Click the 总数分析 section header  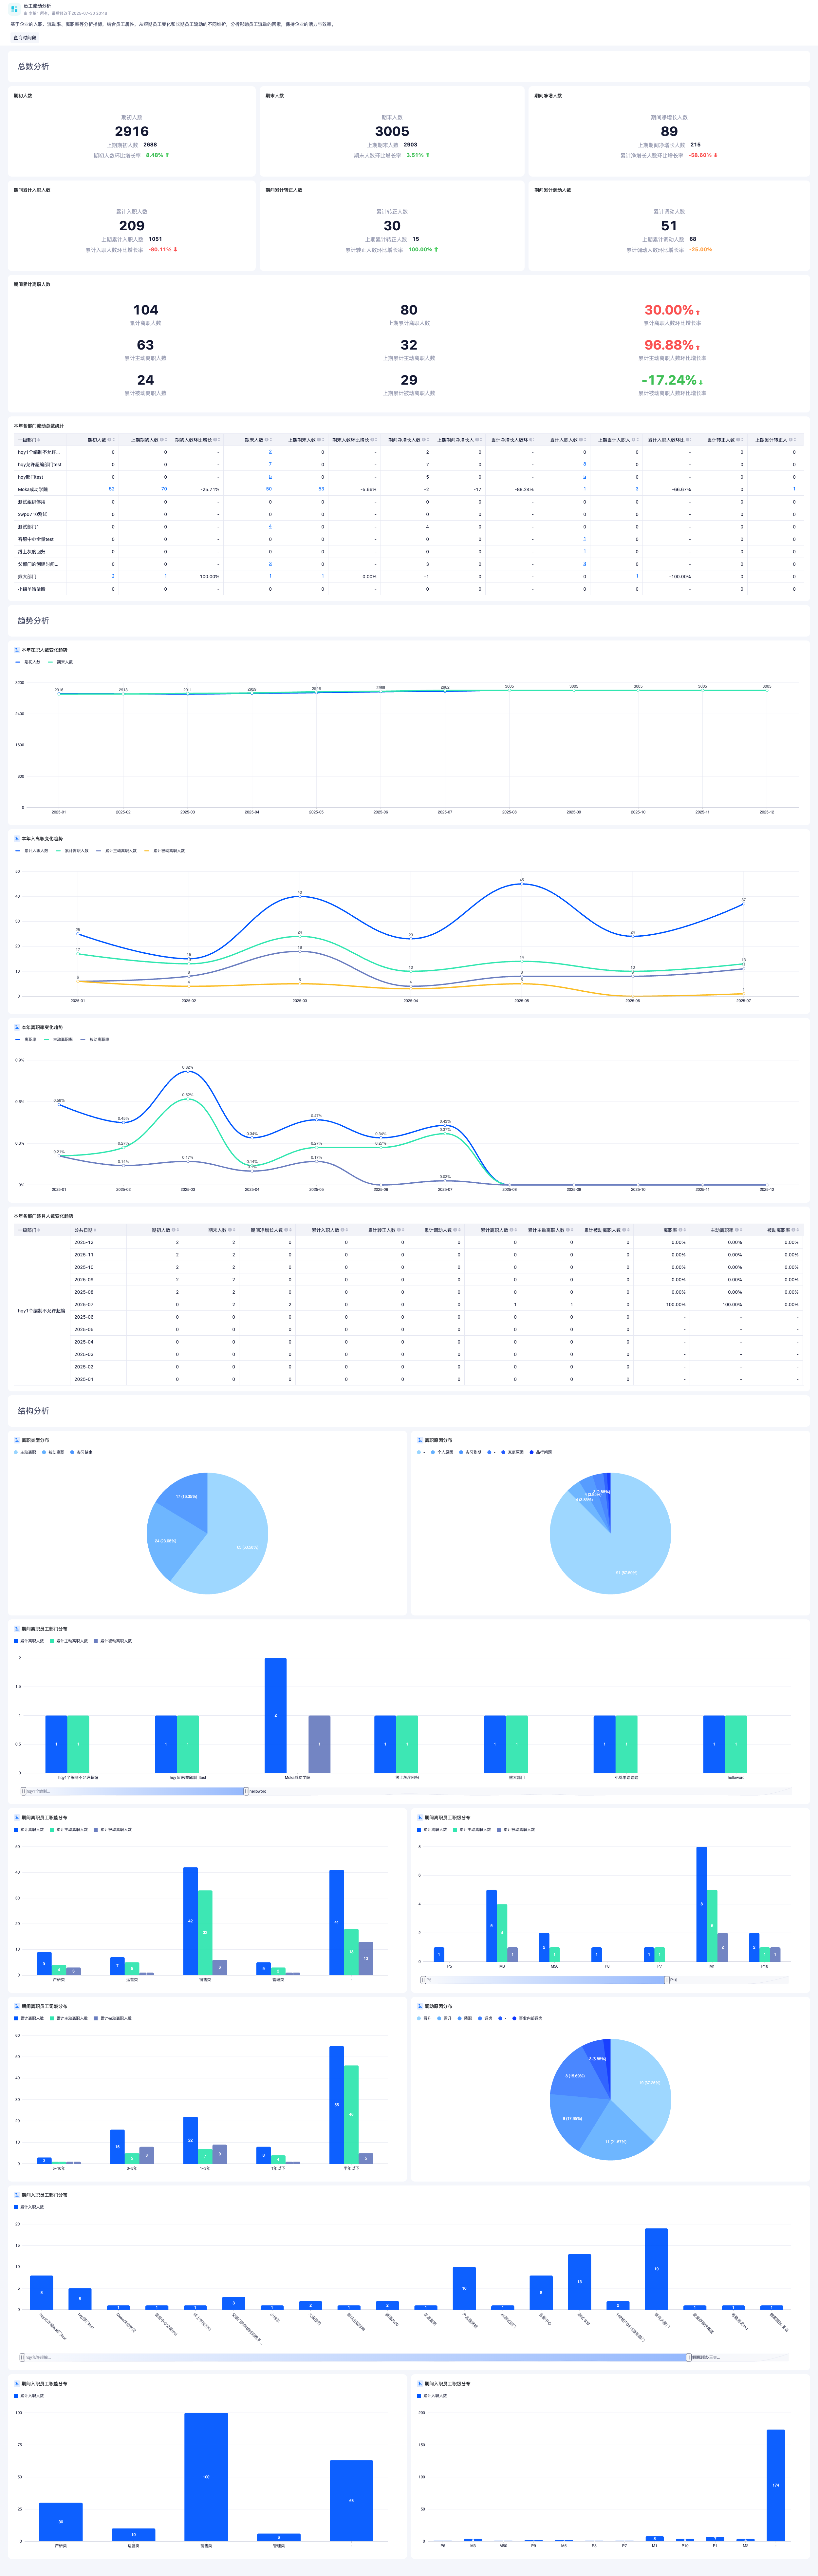(x=33, y=66)
